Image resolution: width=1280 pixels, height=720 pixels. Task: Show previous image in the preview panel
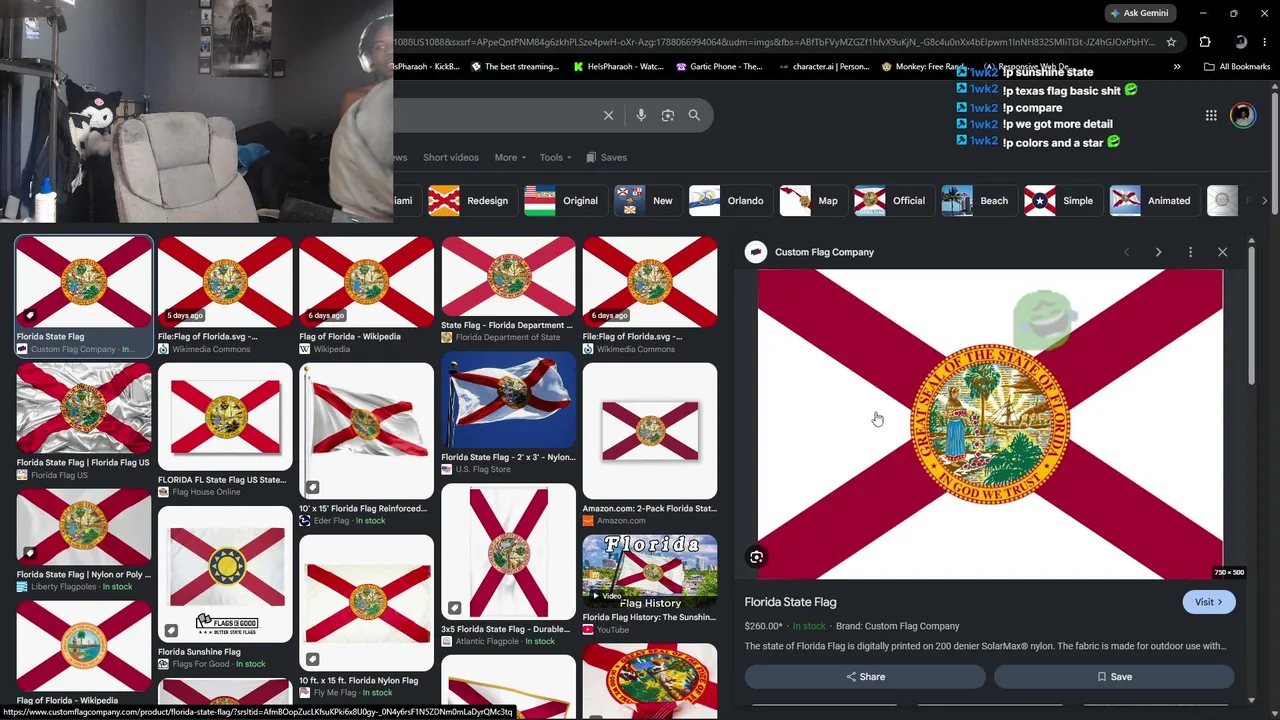(x=1127, y=252)
